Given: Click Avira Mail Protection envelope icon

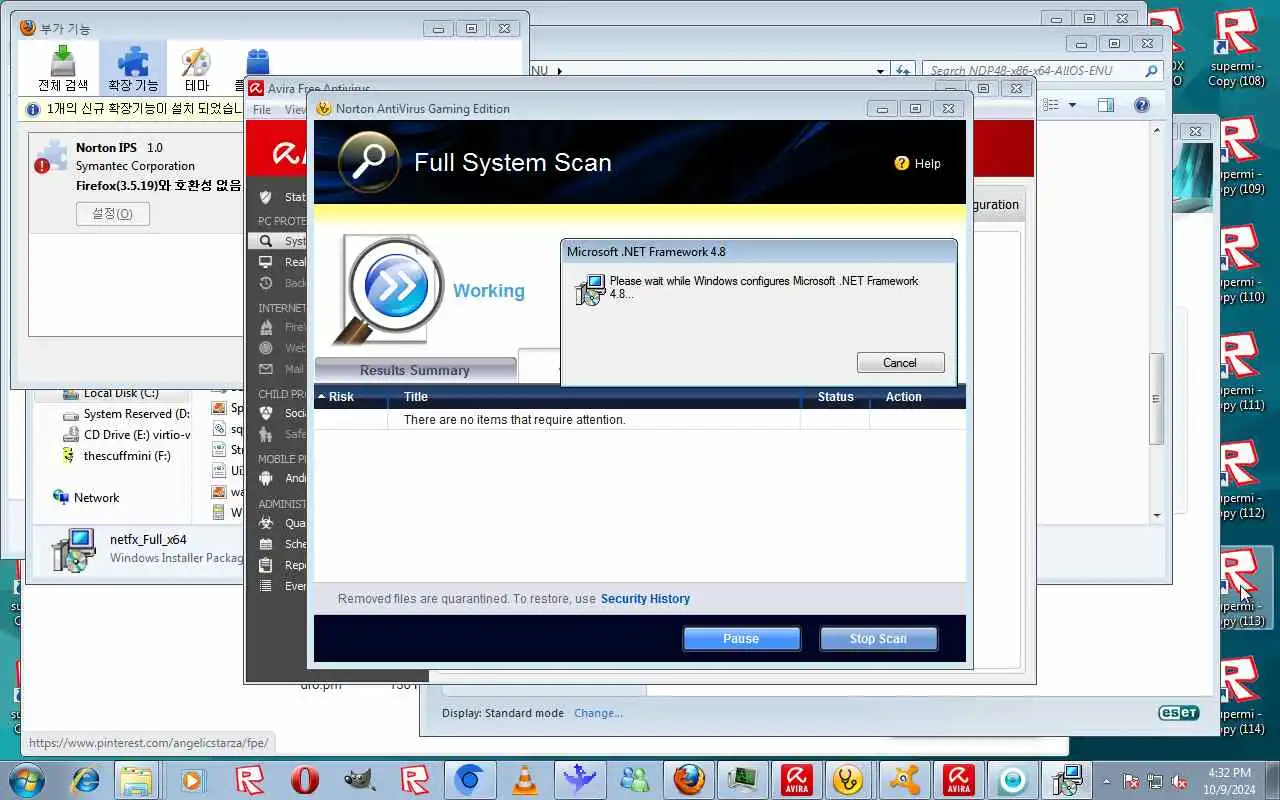Looking at the screenshot, I should coord(266,369).
